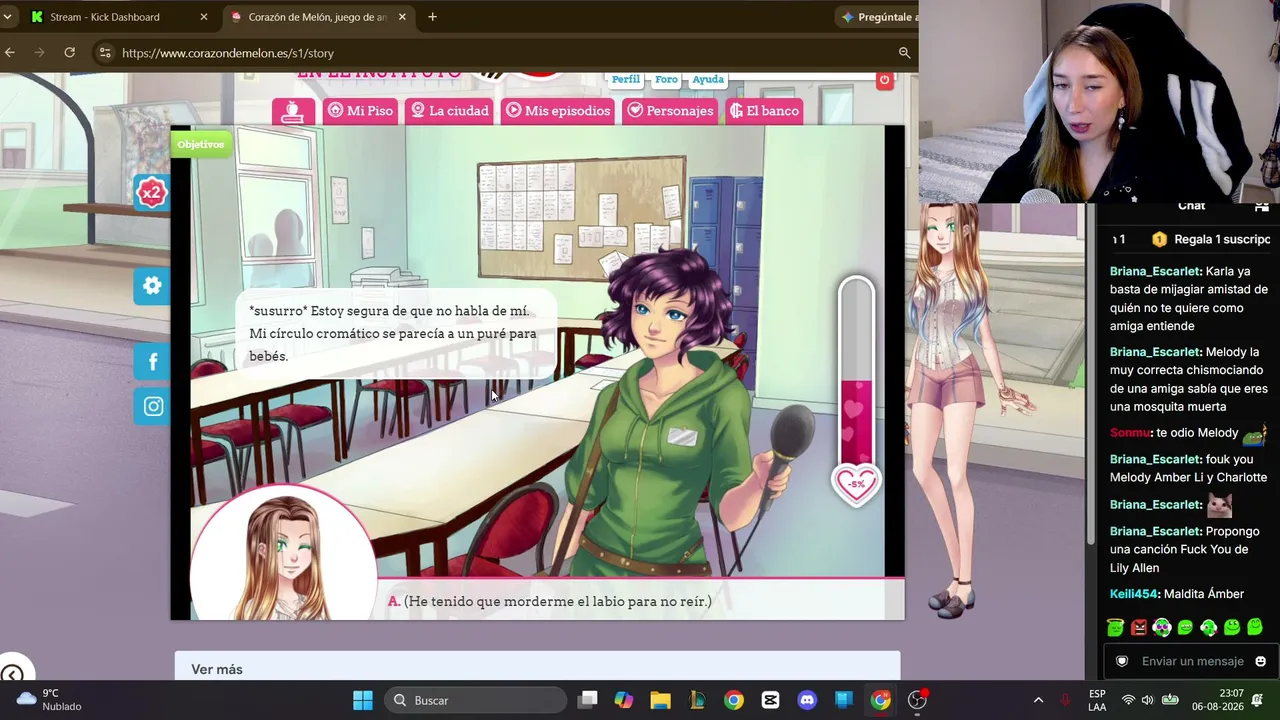Open the Windows Start menu
The width and height of the screenshot is (1280, 720).
363,700
